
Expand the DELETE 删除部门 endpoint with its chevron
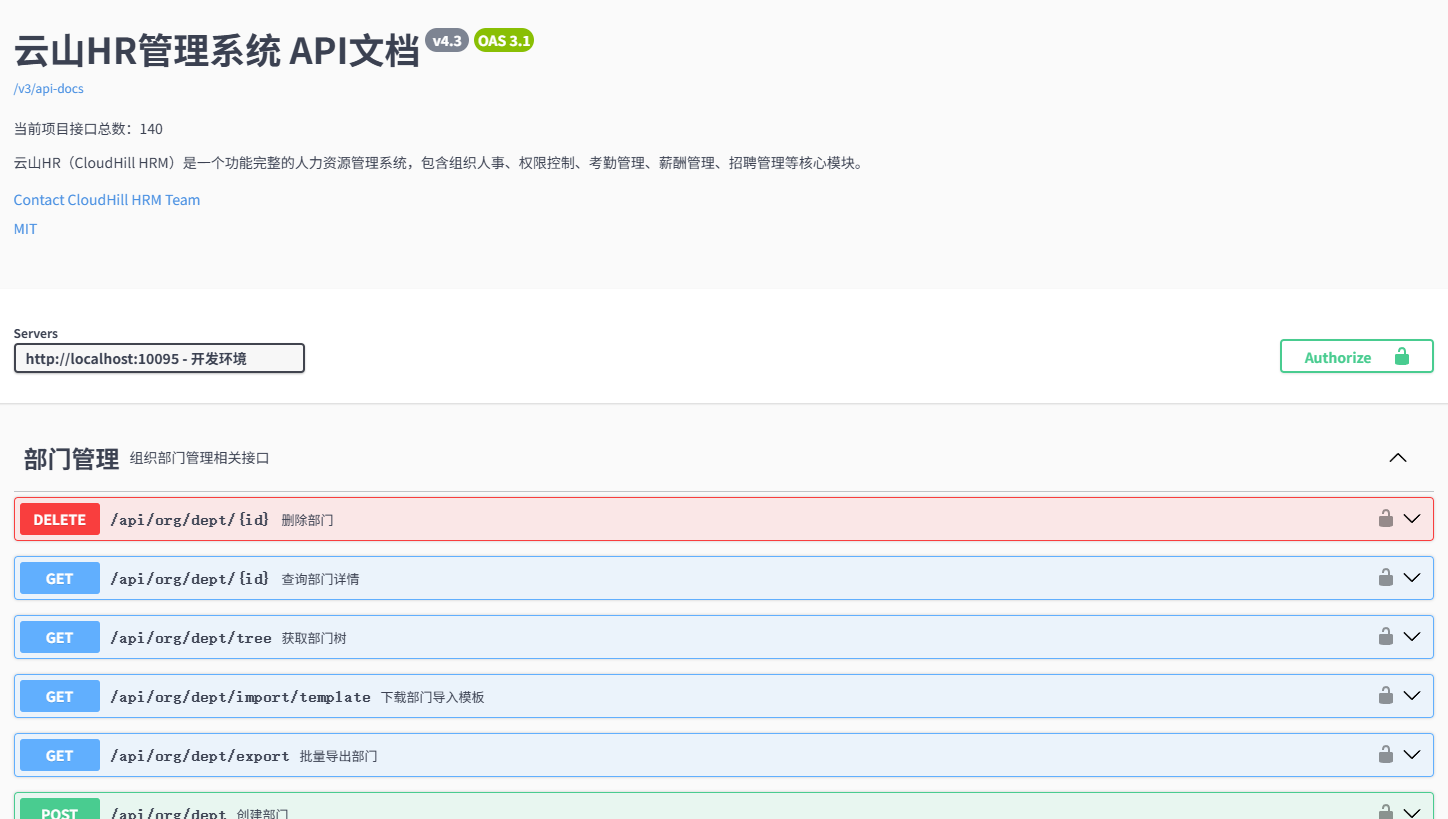[1412, 519]
